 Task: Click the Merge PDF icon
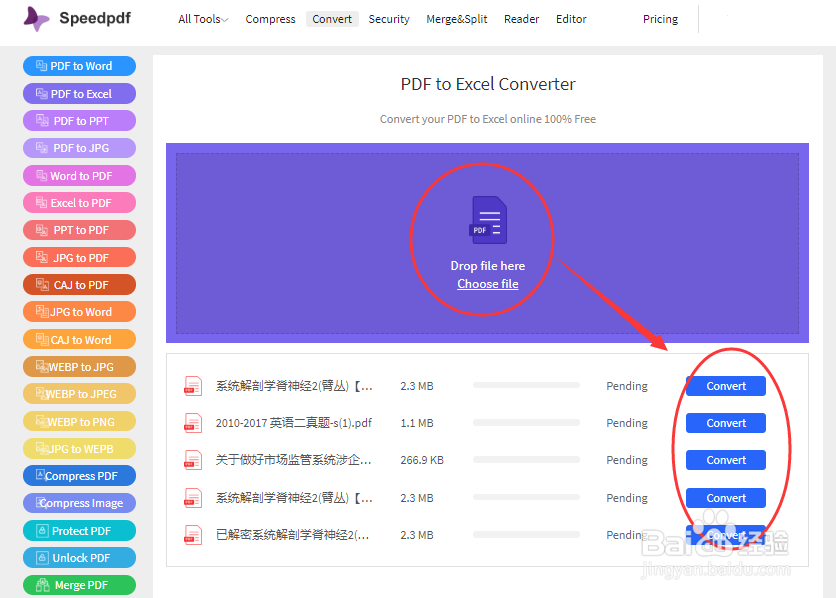point(43,585)
